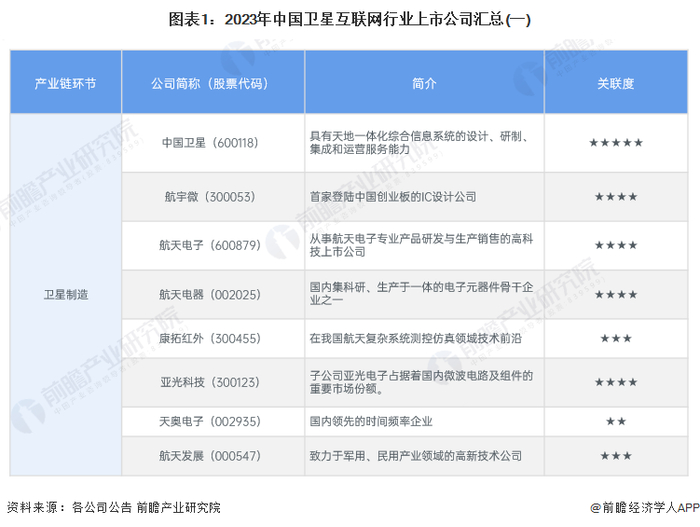Click four-star rating in 亚光科技 row
Image resolution: width=700 pixels, height=527 pixels.
tap(616, 382)
